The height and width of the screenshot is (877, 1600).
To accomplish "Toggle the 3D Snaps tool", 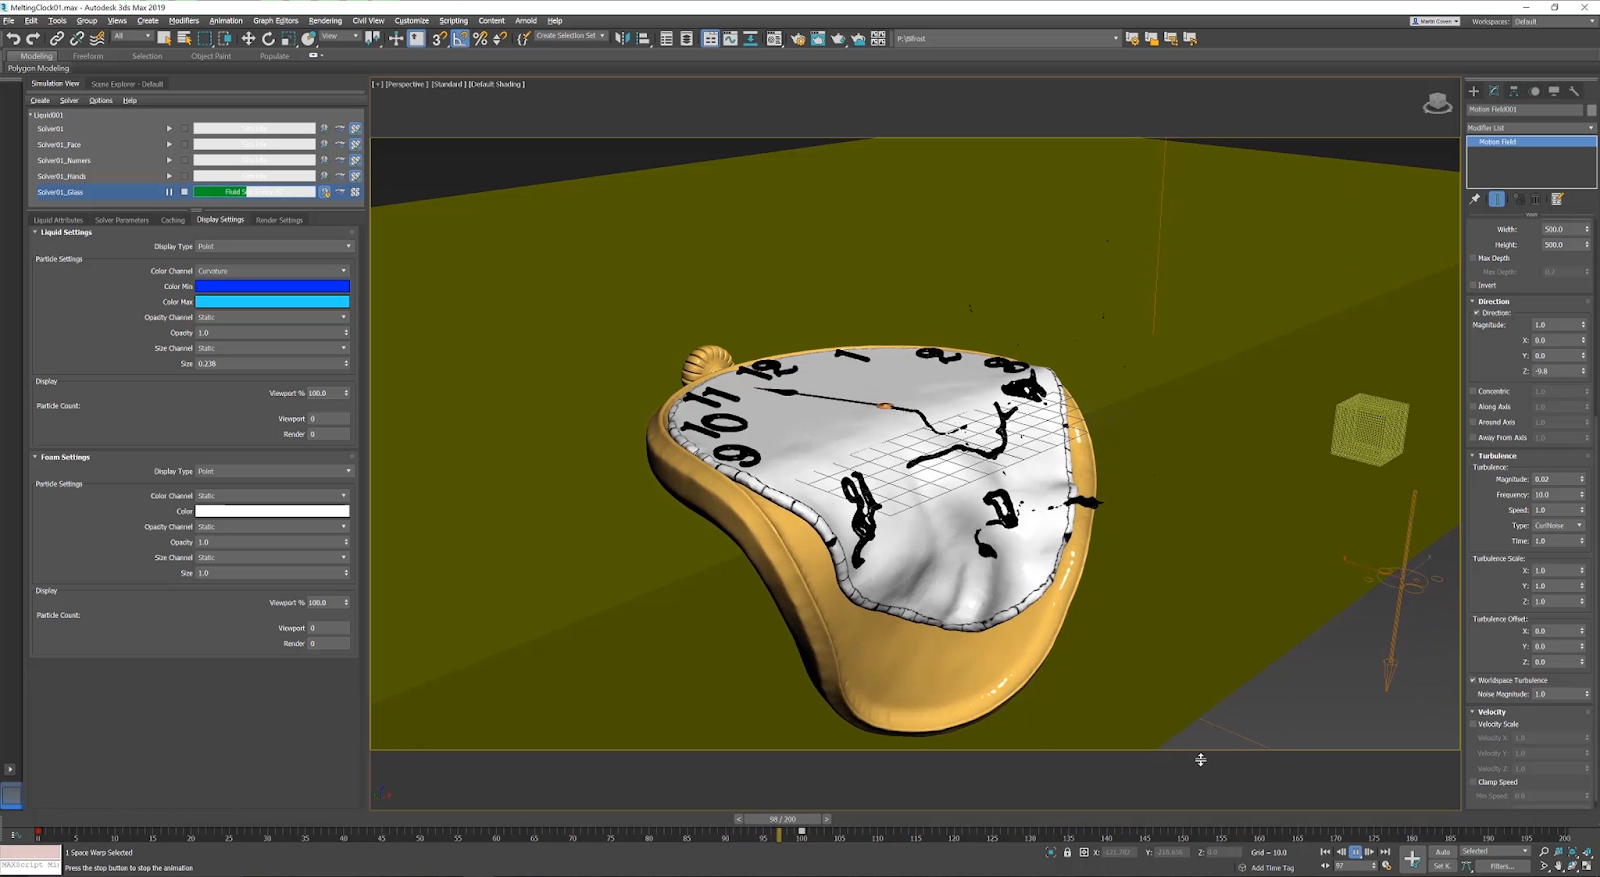I will [439, 39].
